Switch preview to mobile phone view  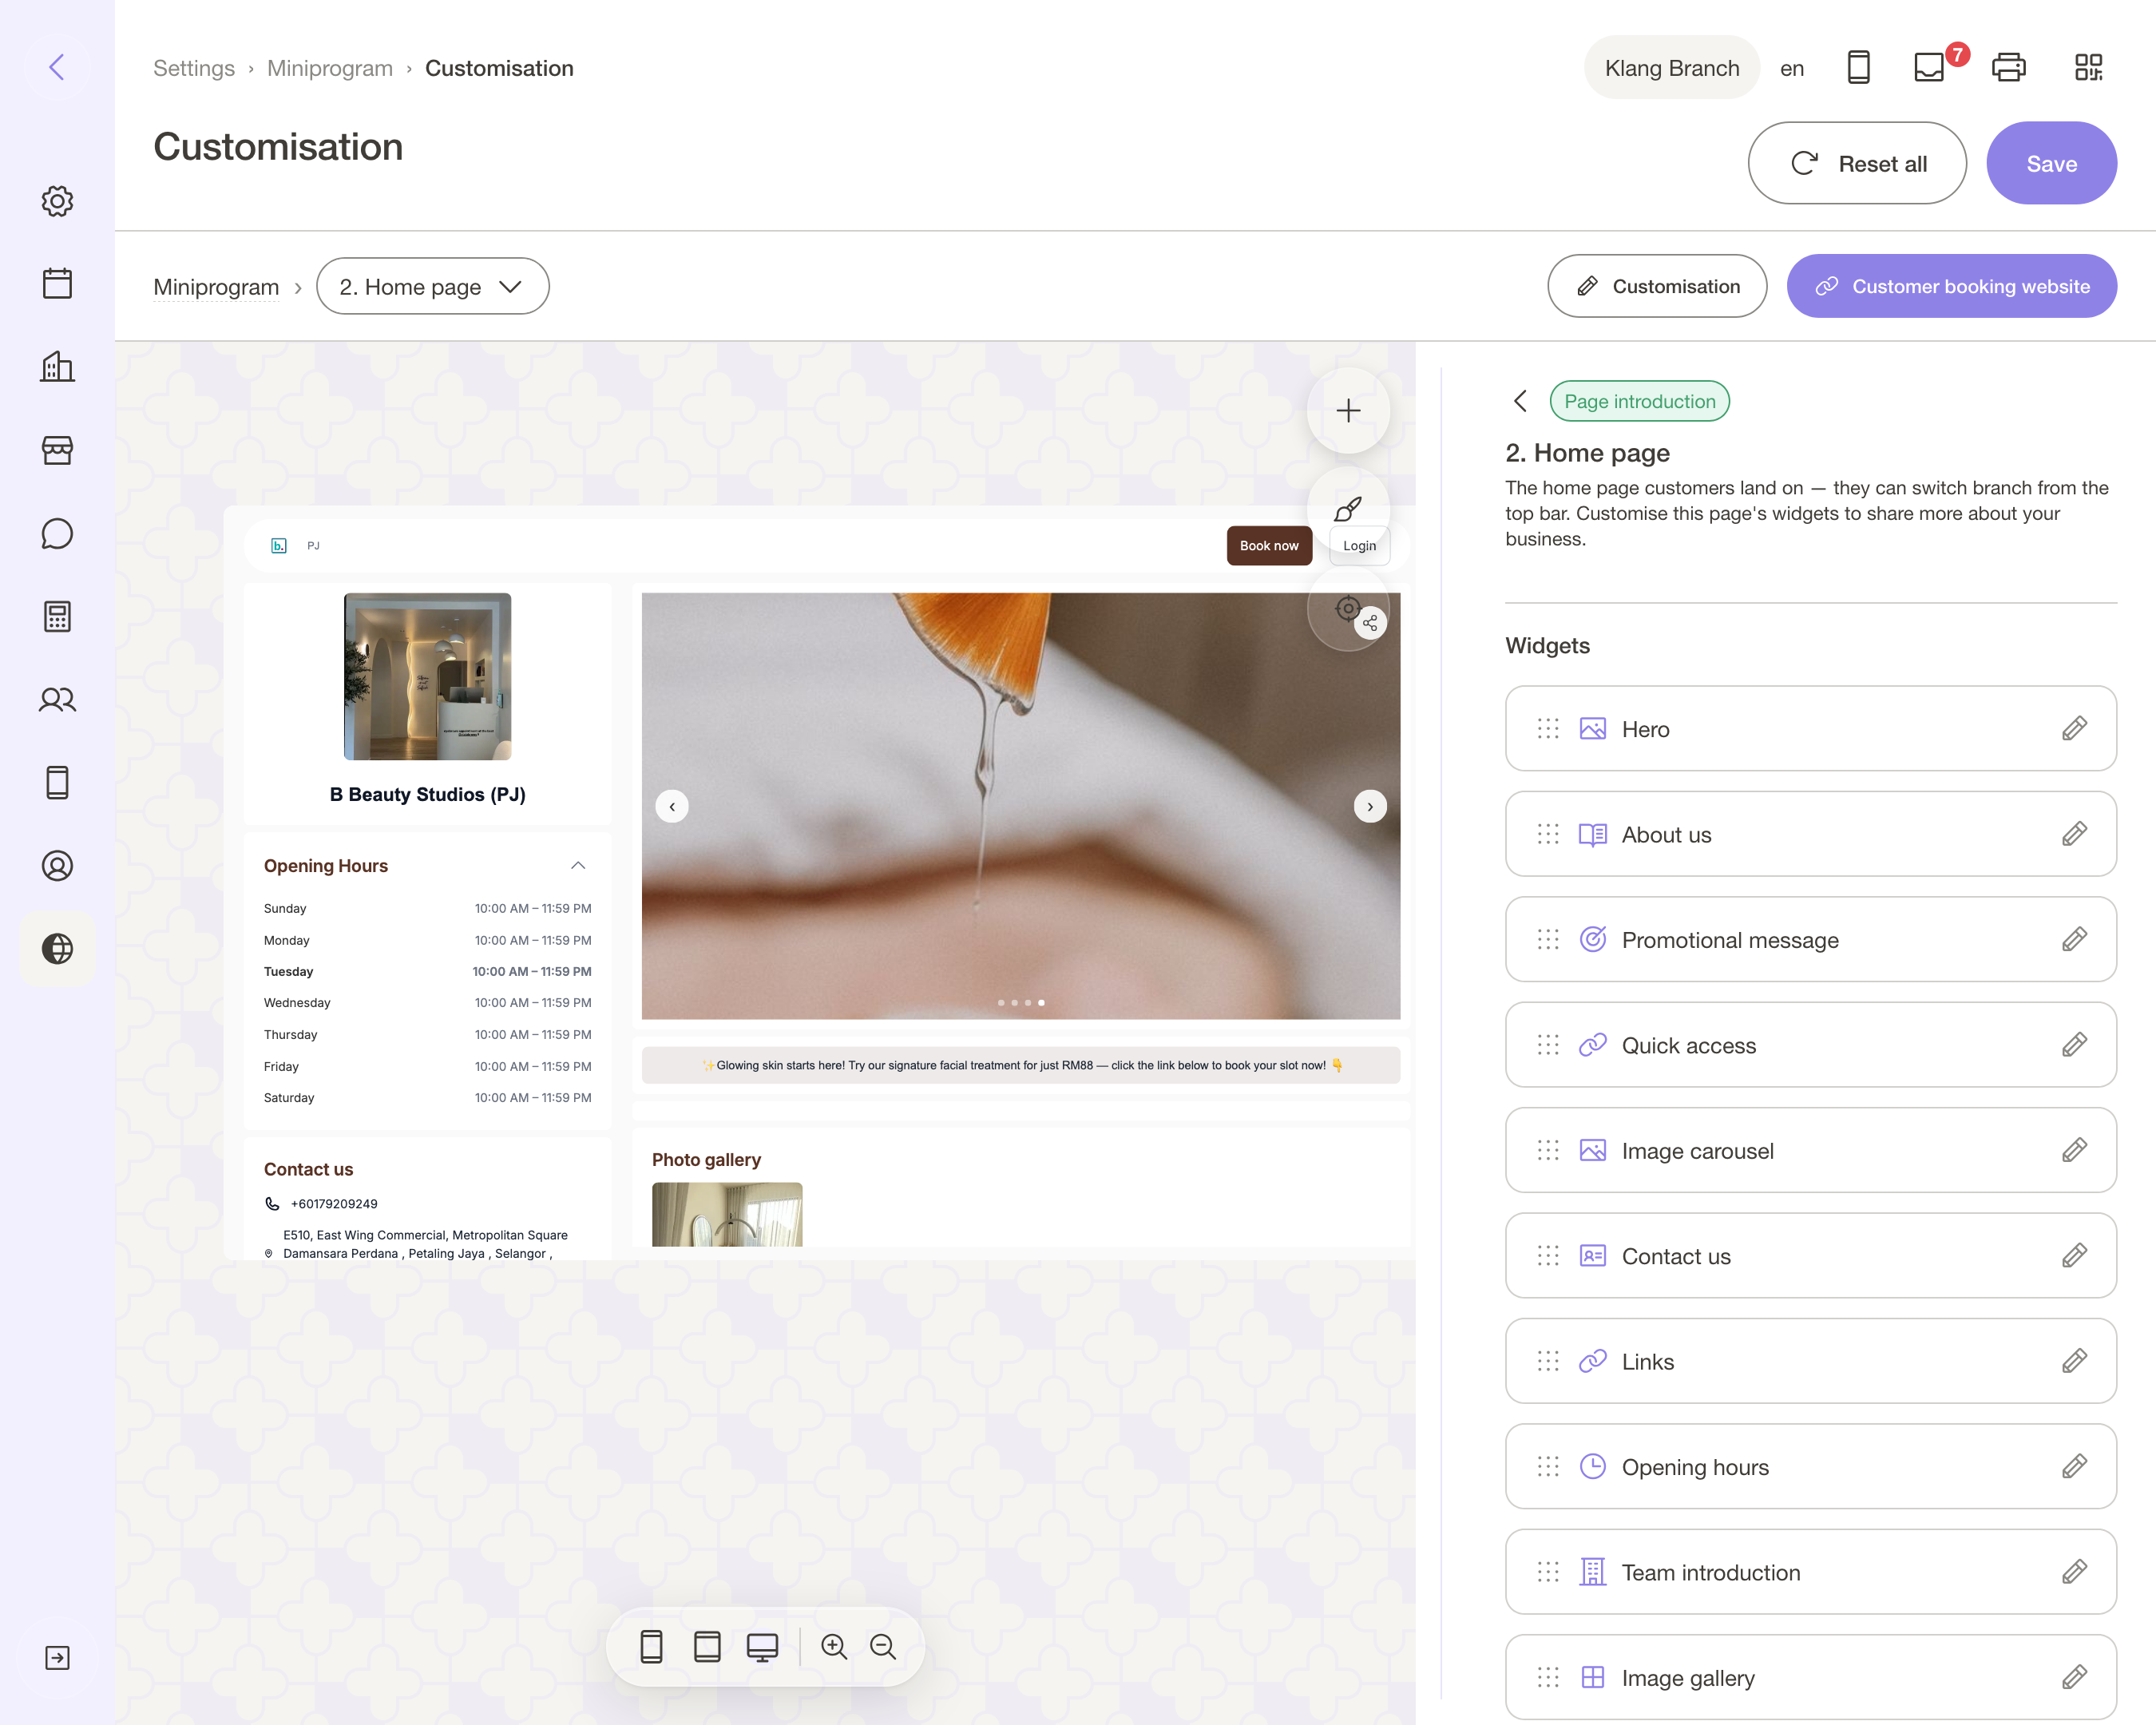click(x=651, y=1646)
